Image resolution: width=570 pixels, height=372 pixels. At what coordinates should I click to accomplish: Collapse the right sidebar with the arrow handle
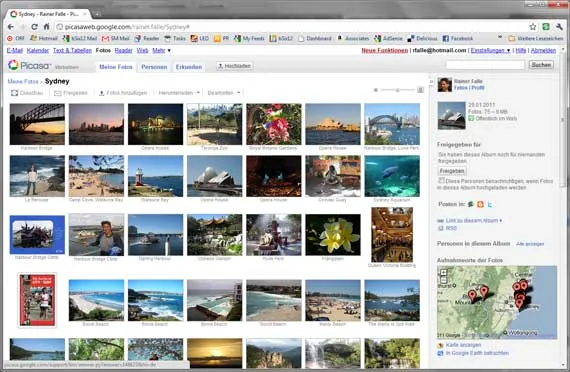click(431, 81)
